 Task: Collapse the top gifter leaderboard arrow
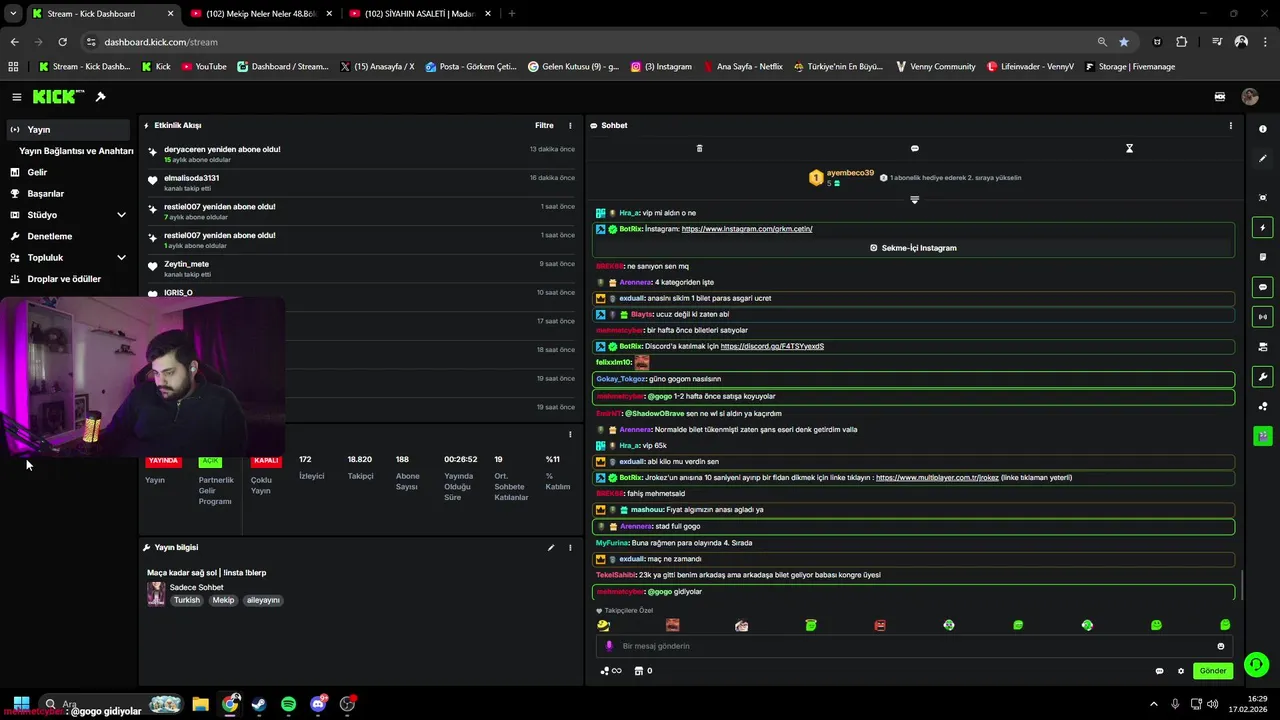pos(914,200)
